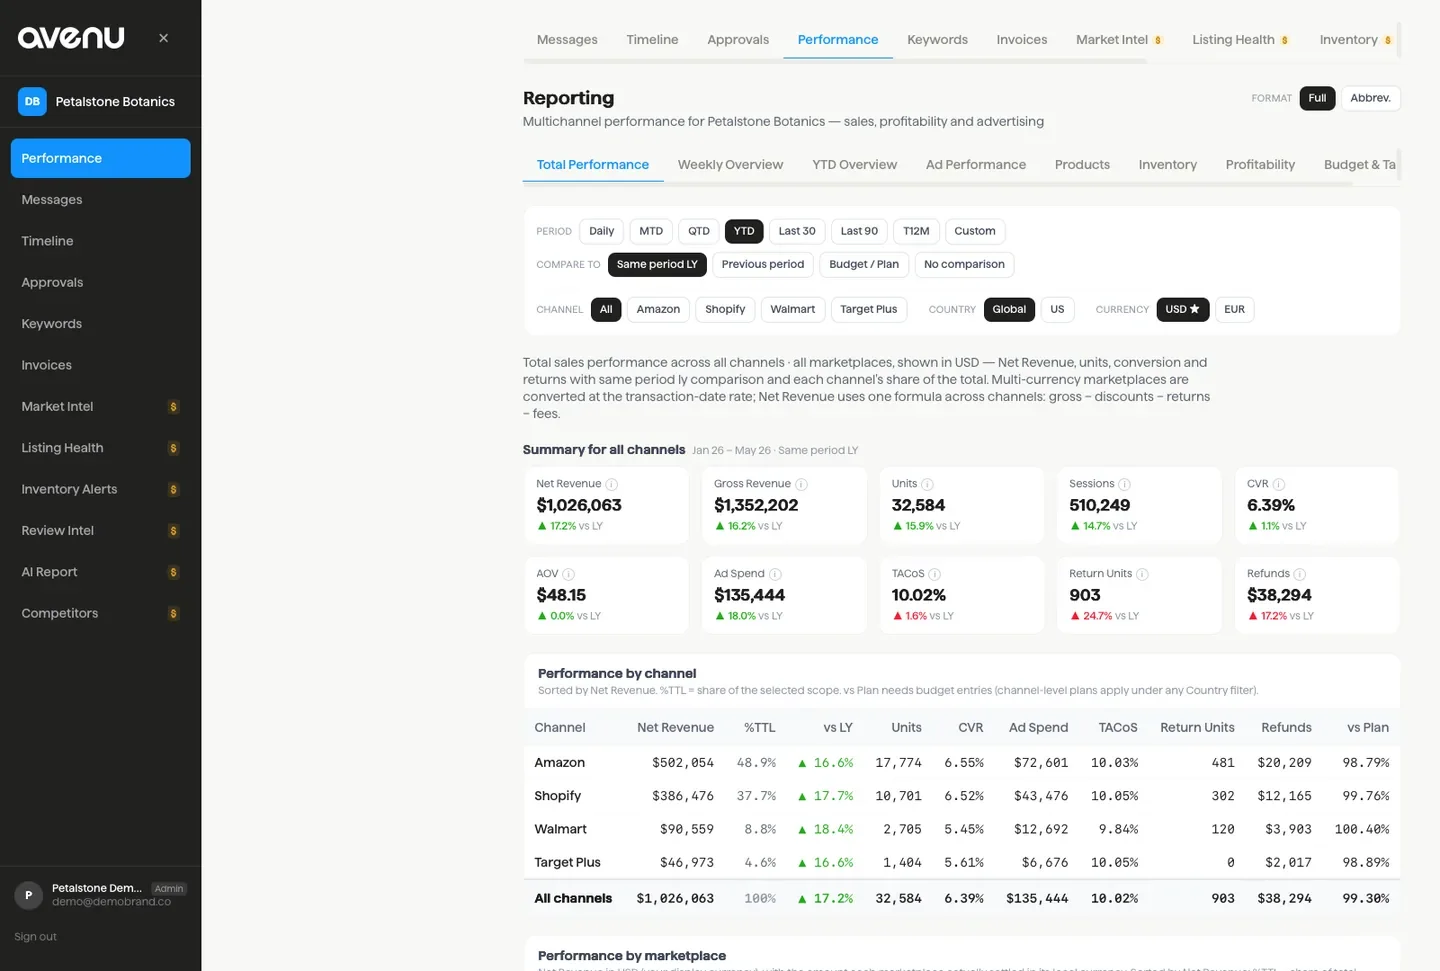
Task: Filter channel to Amazon
Action: [658, 310]
